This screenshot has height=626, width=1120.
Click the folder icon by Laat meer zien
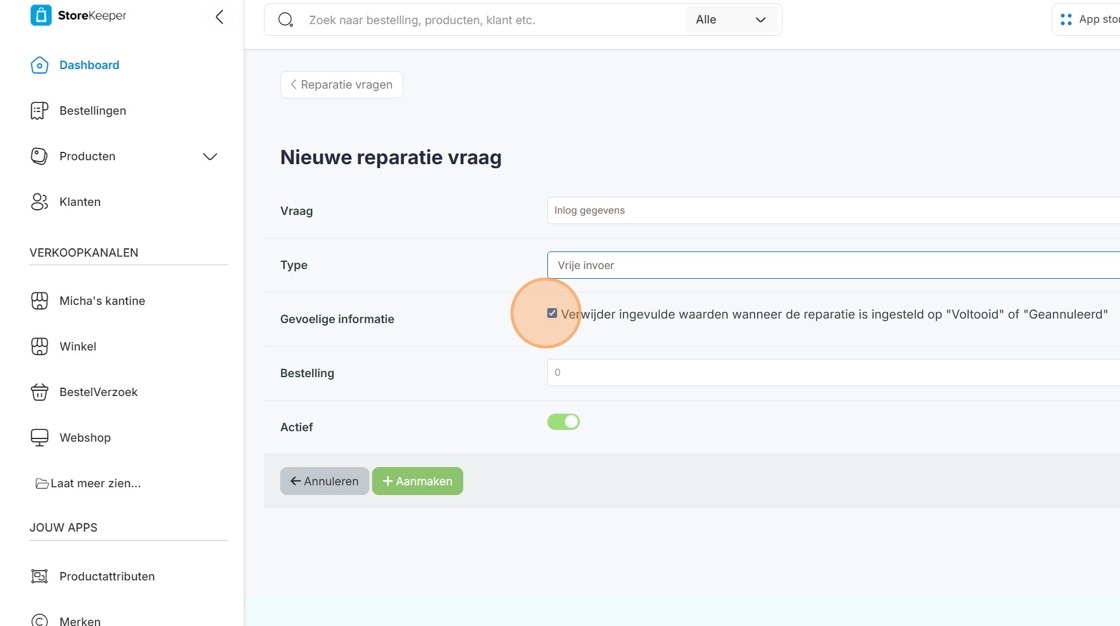coord(42,484)
